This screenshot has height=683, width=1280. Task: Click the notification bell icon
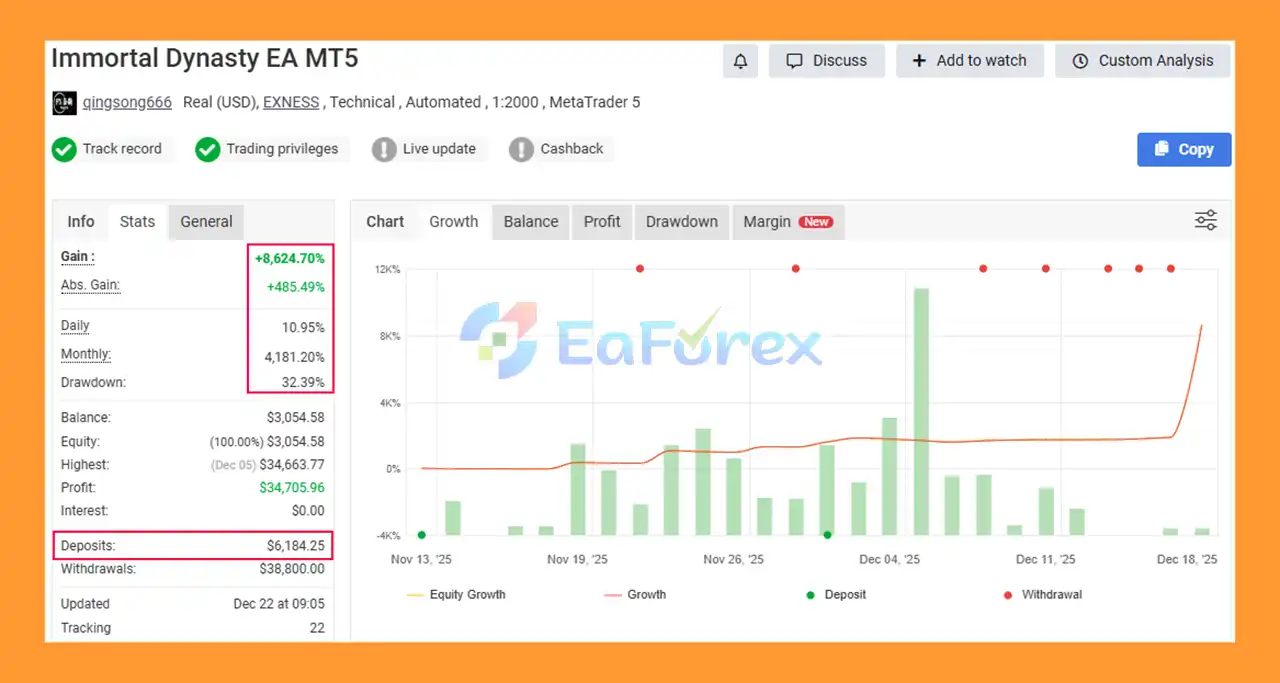click(740, 61)
